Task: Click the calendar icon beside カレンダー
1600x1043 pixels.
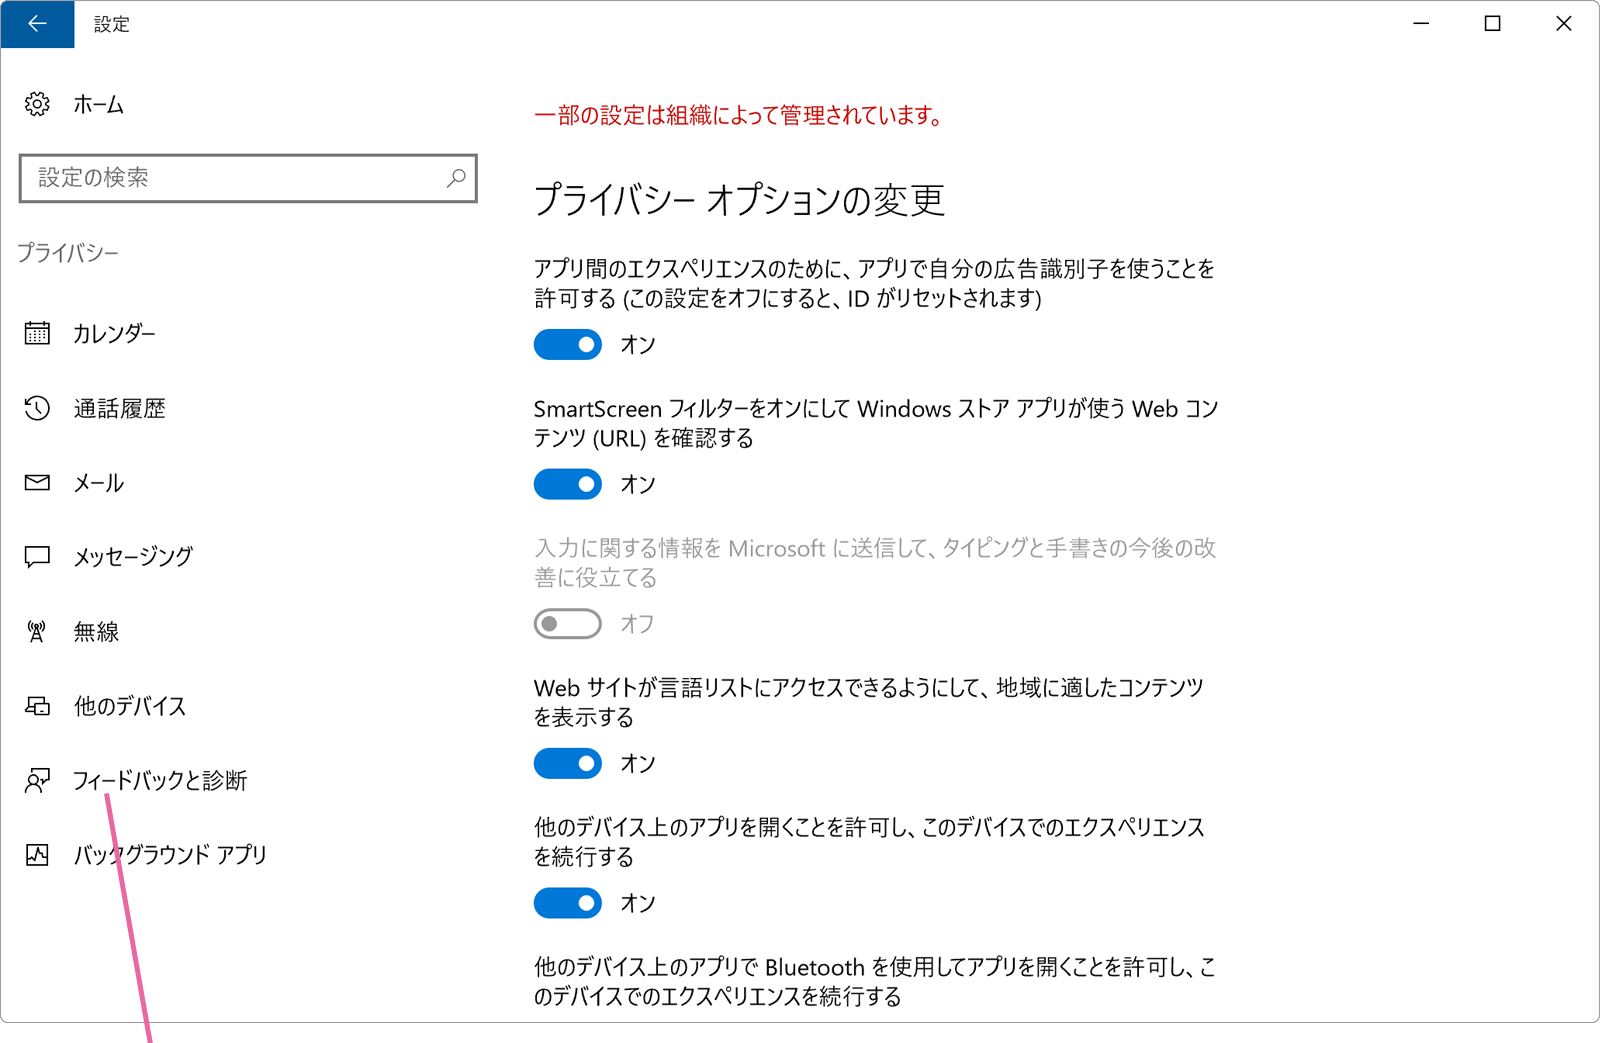Action: click(37, 333)
